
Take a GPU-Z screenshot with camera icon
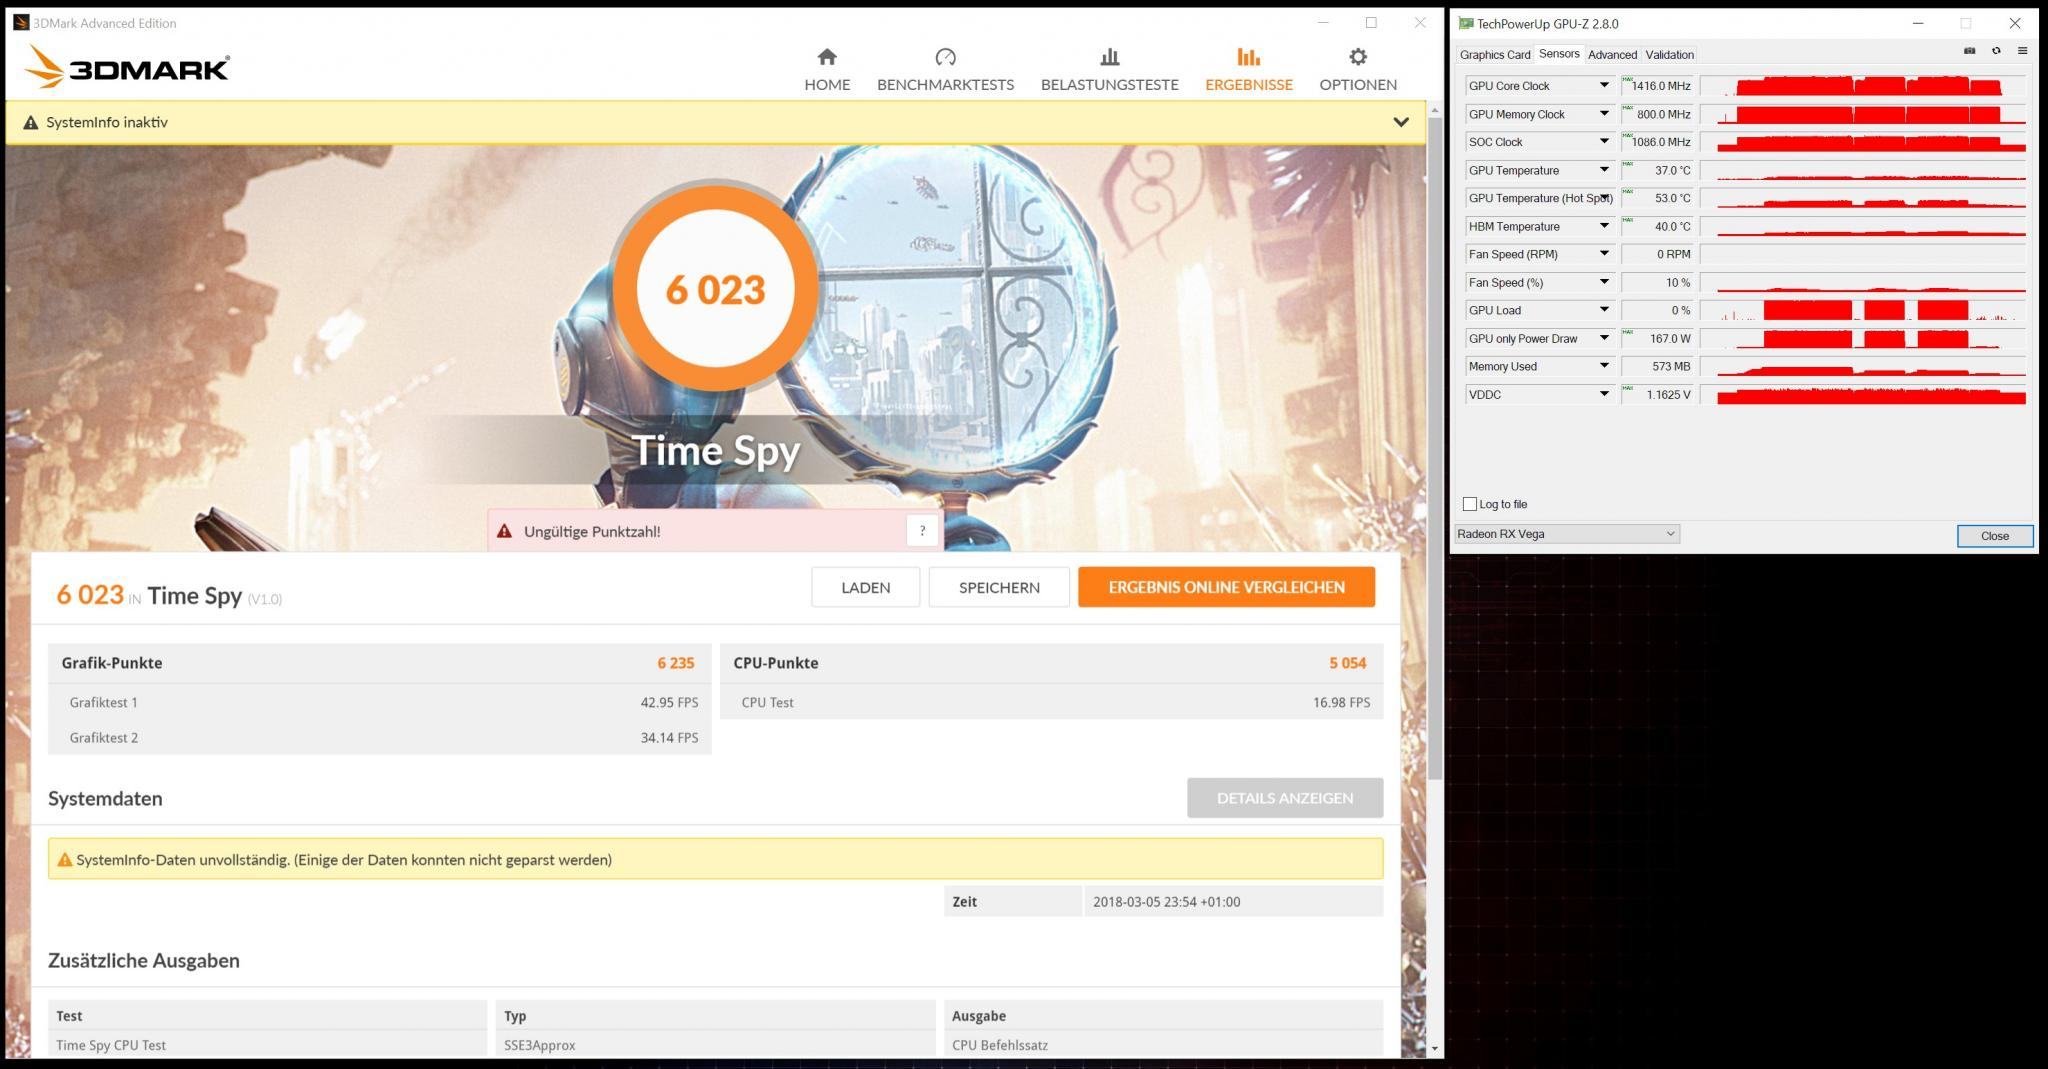[1970, 51]
